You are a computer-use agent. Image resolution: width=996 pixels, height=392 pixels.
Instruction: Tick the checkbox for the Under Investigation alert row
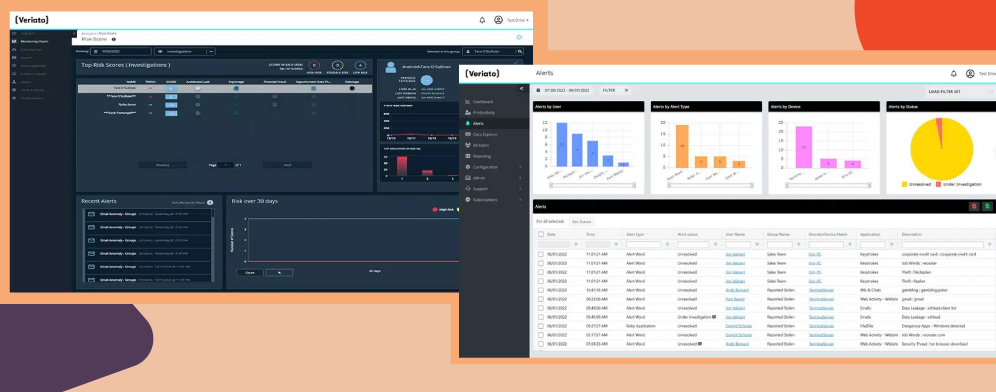(541, 316)
